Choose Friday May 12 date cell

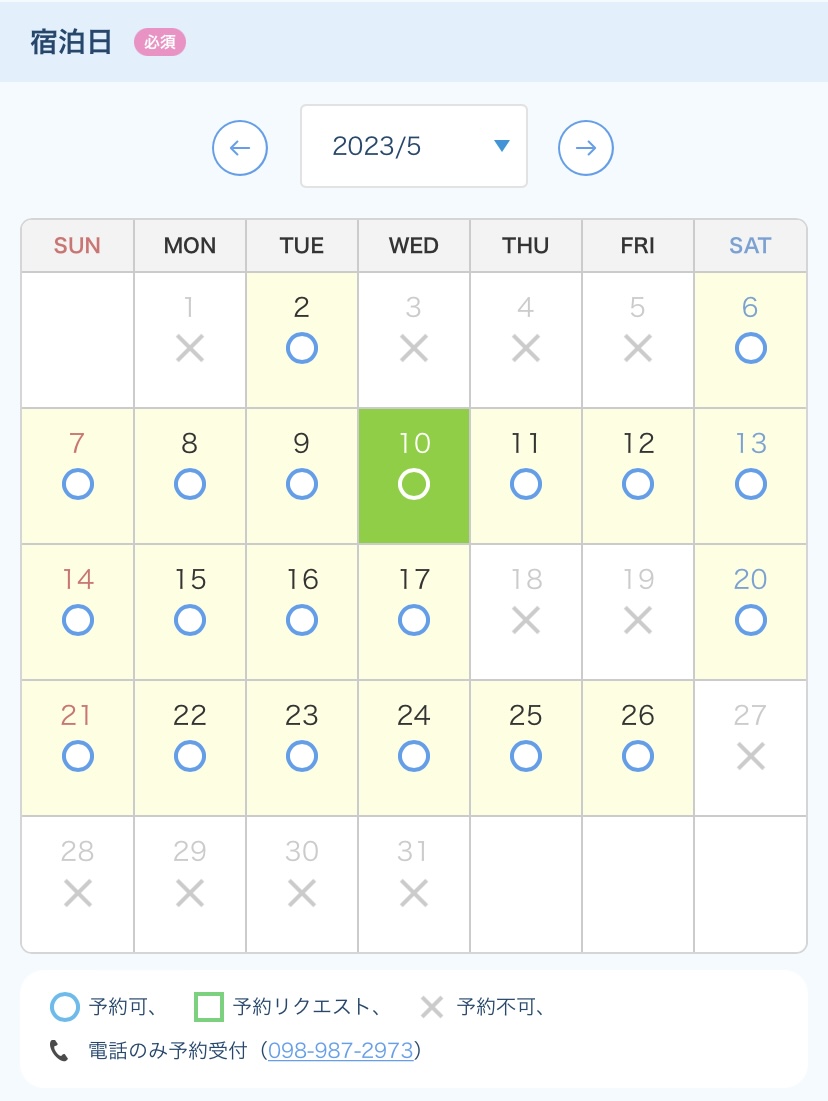pyautogui.click(x=638, y=476)
